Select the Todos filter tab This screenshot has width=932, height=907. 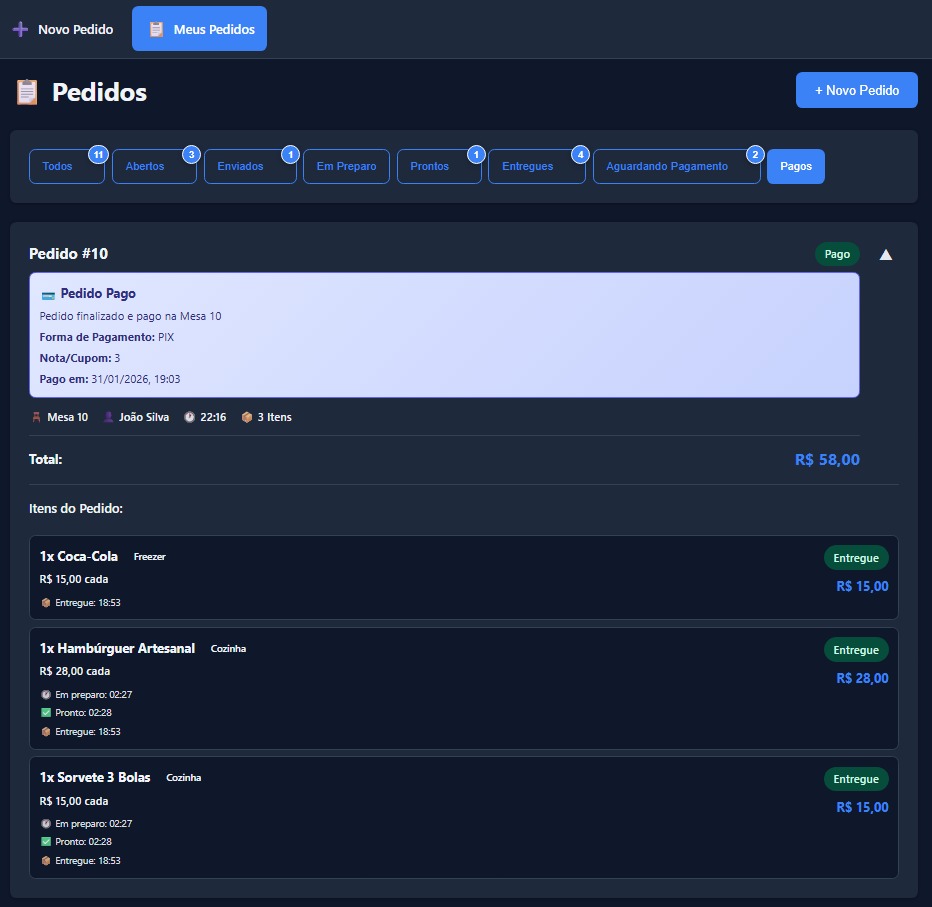click(x=60, y=166)
